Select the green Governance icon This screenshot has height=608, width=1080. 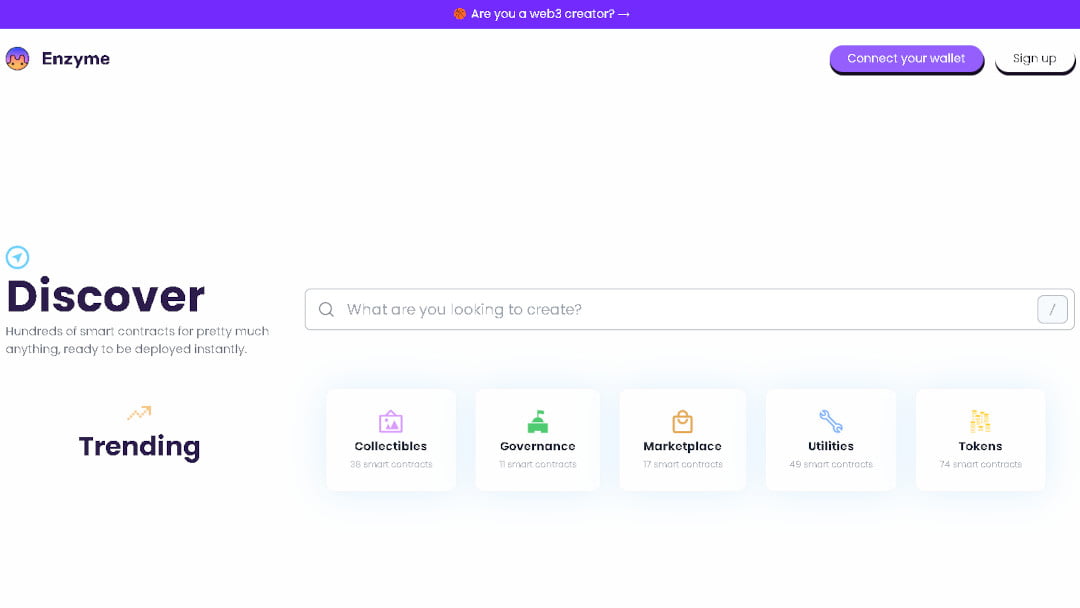click(x=538, y=421)
